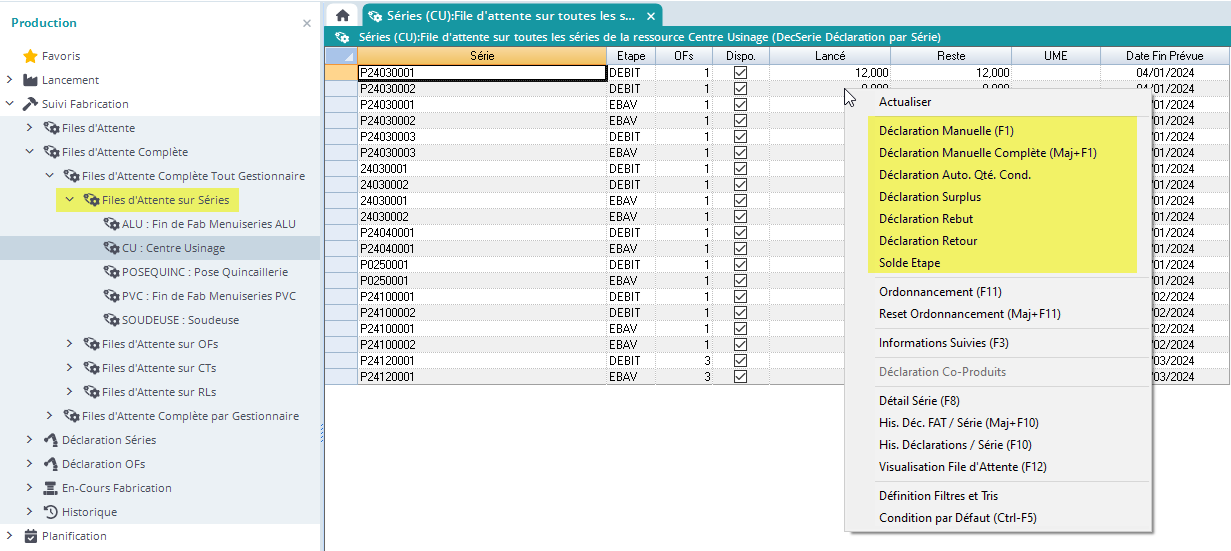Screen dimensions: 1231x551
Task: Click the Série cell containing P24030001
Action: [x=482, y=73]
